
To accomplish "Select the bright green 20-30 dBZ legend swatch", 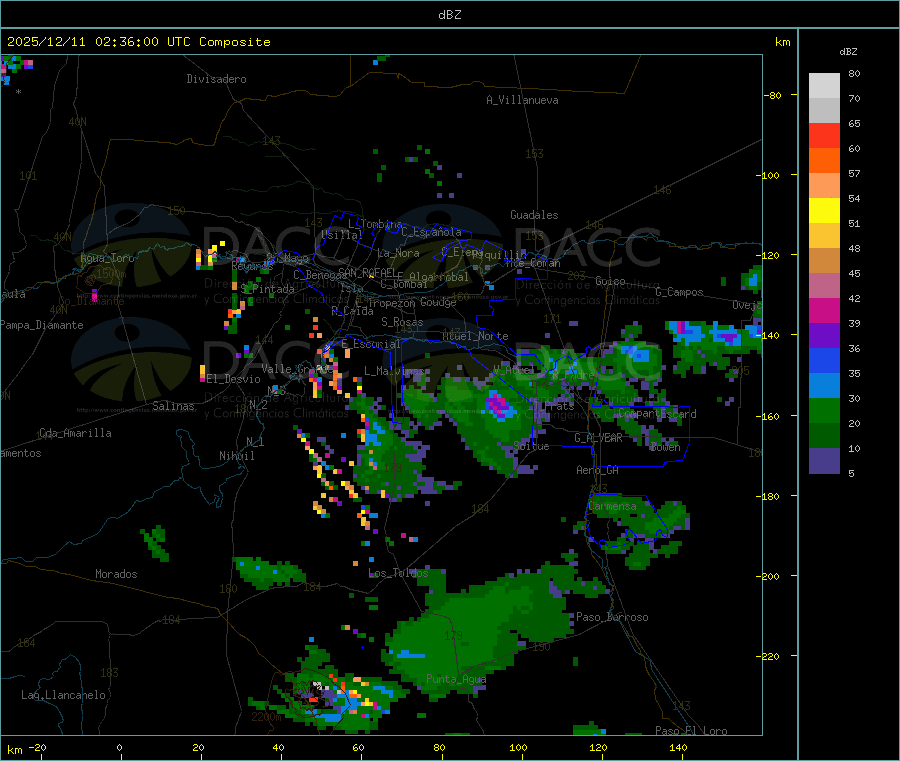I will pyautogui.click(x=824, y=410).
